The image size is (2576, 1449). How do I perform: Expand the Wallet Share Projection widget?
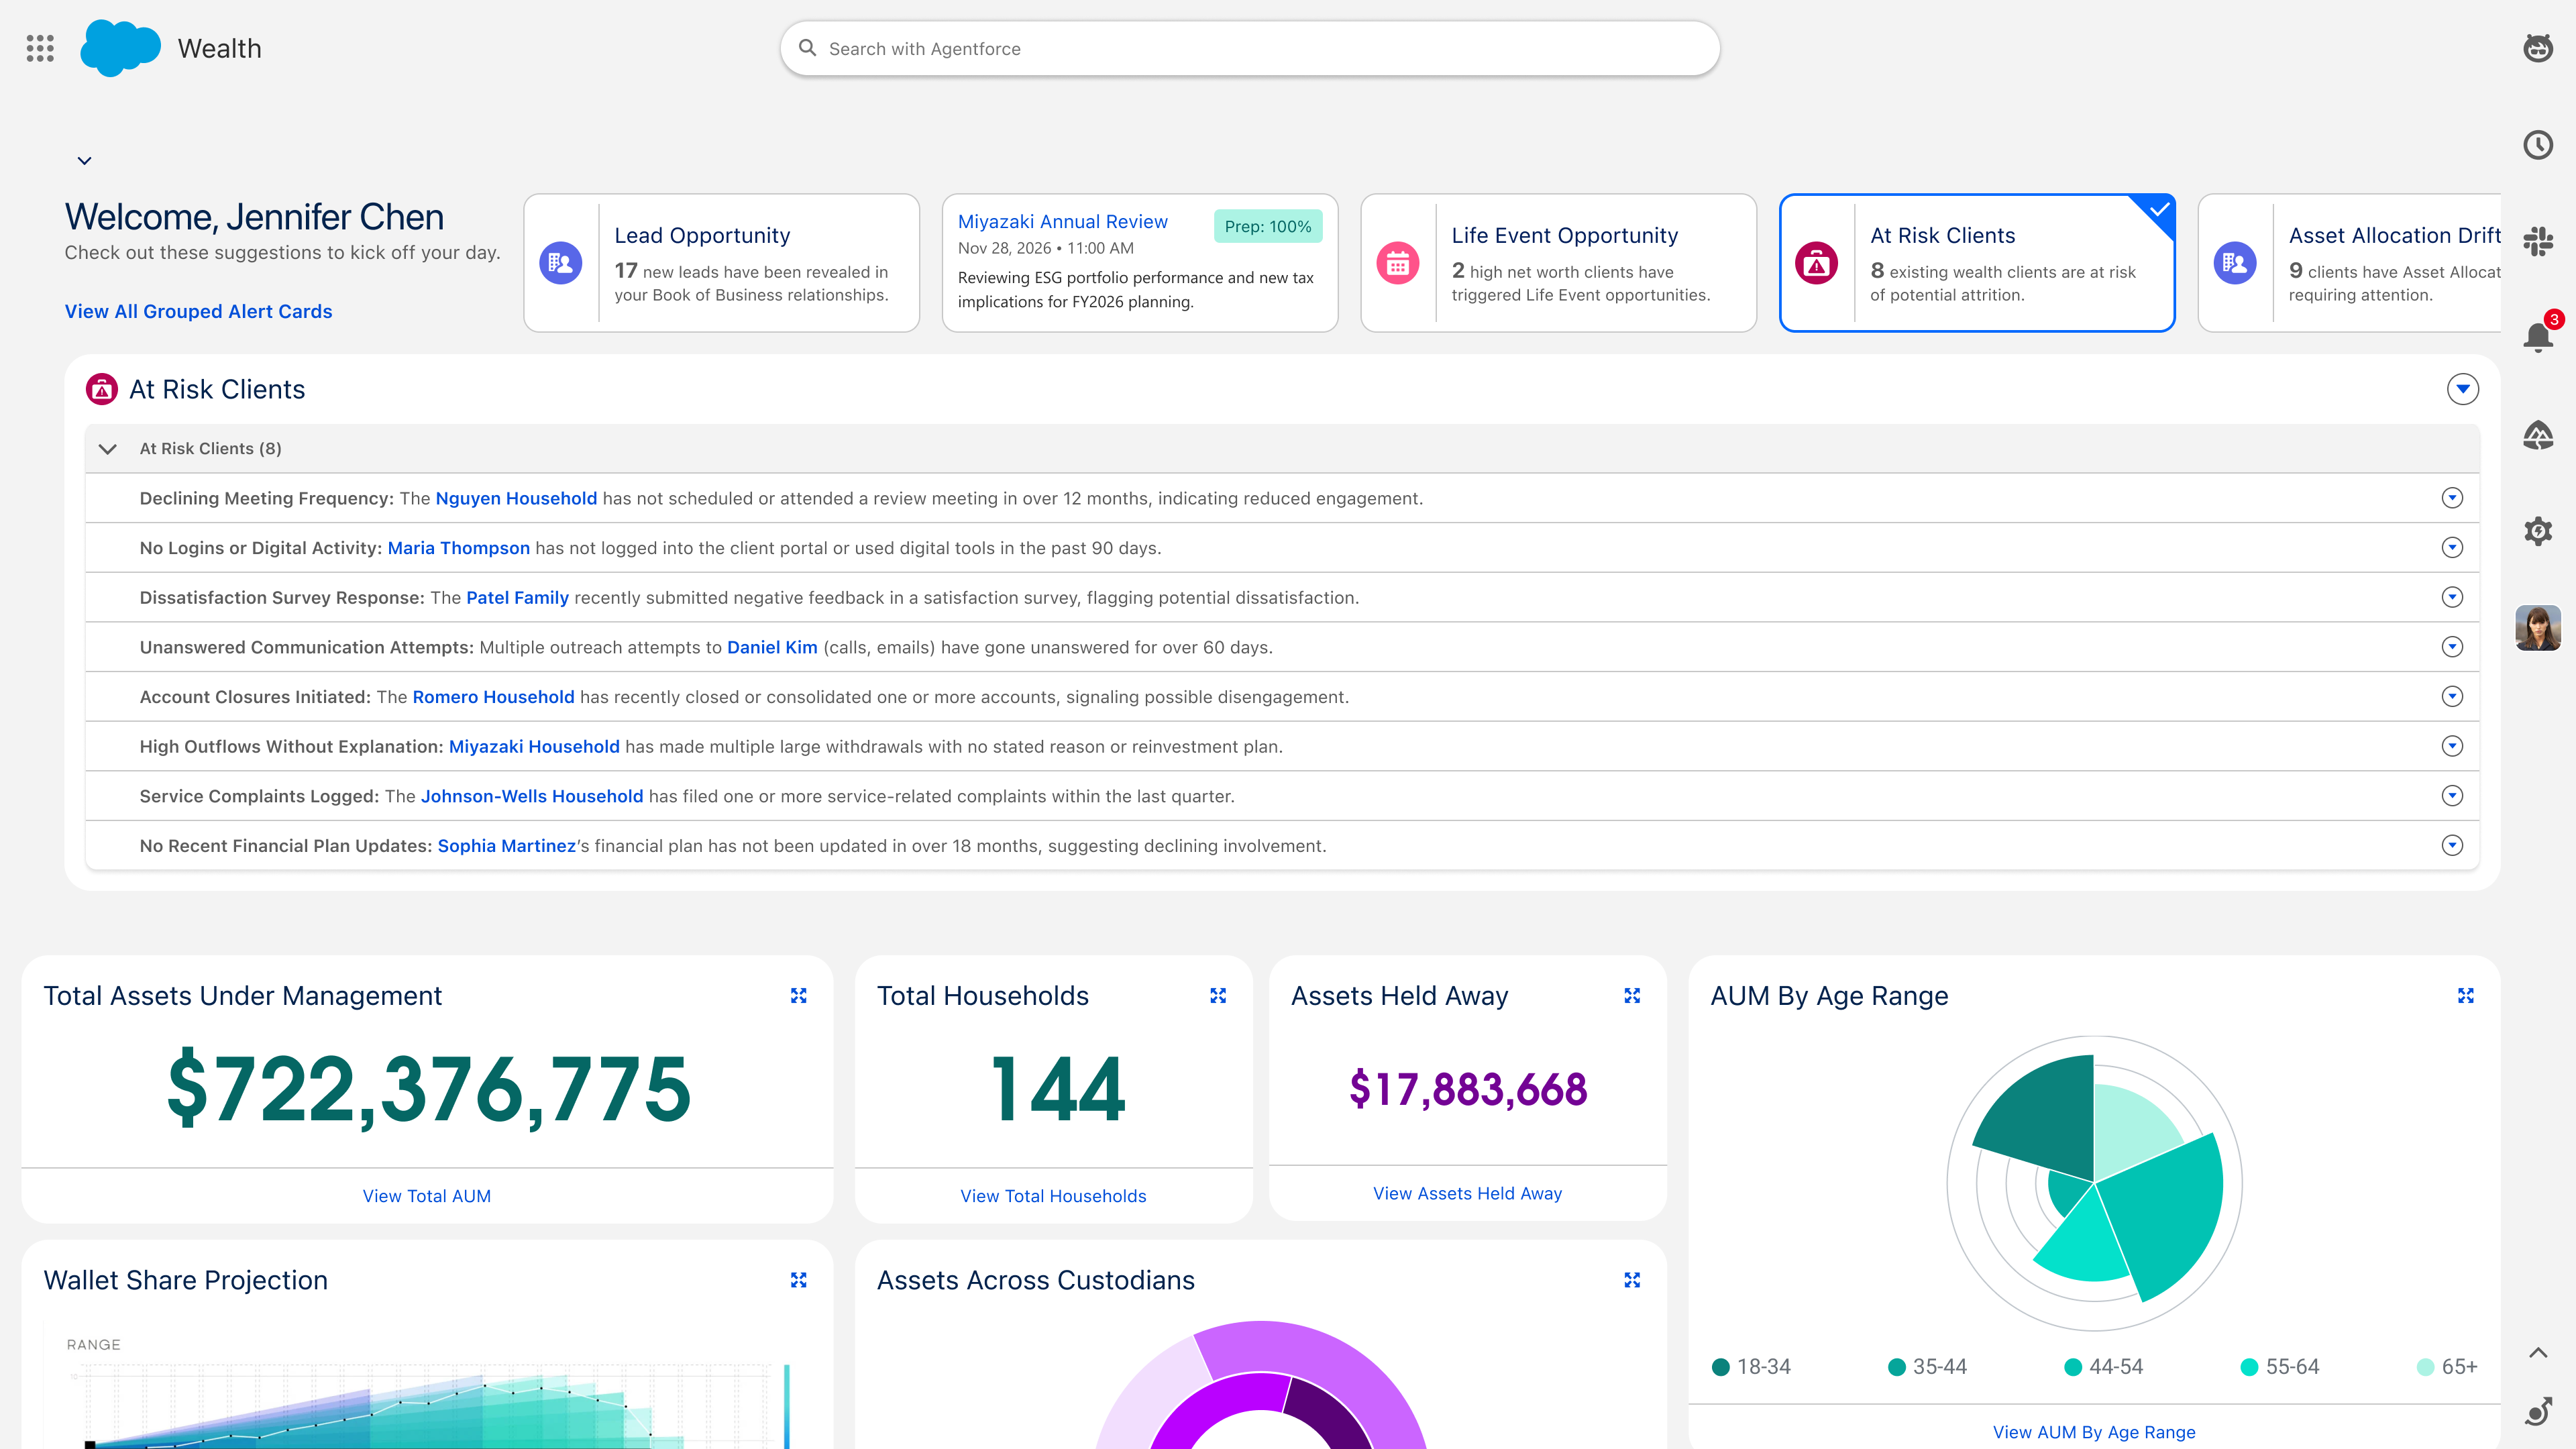point(799,1280)
